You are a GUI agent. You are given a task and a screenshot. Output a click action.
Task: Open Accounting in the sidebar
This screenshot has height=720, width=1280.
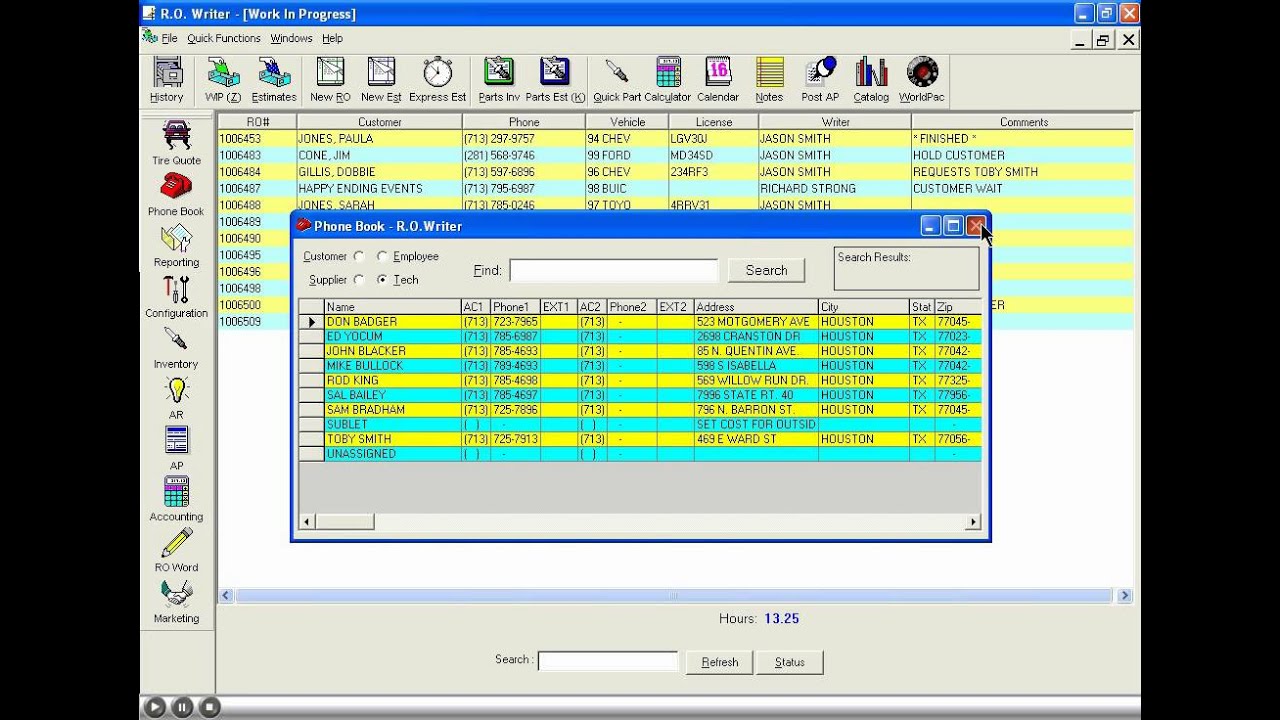click(x=176, y=500)
